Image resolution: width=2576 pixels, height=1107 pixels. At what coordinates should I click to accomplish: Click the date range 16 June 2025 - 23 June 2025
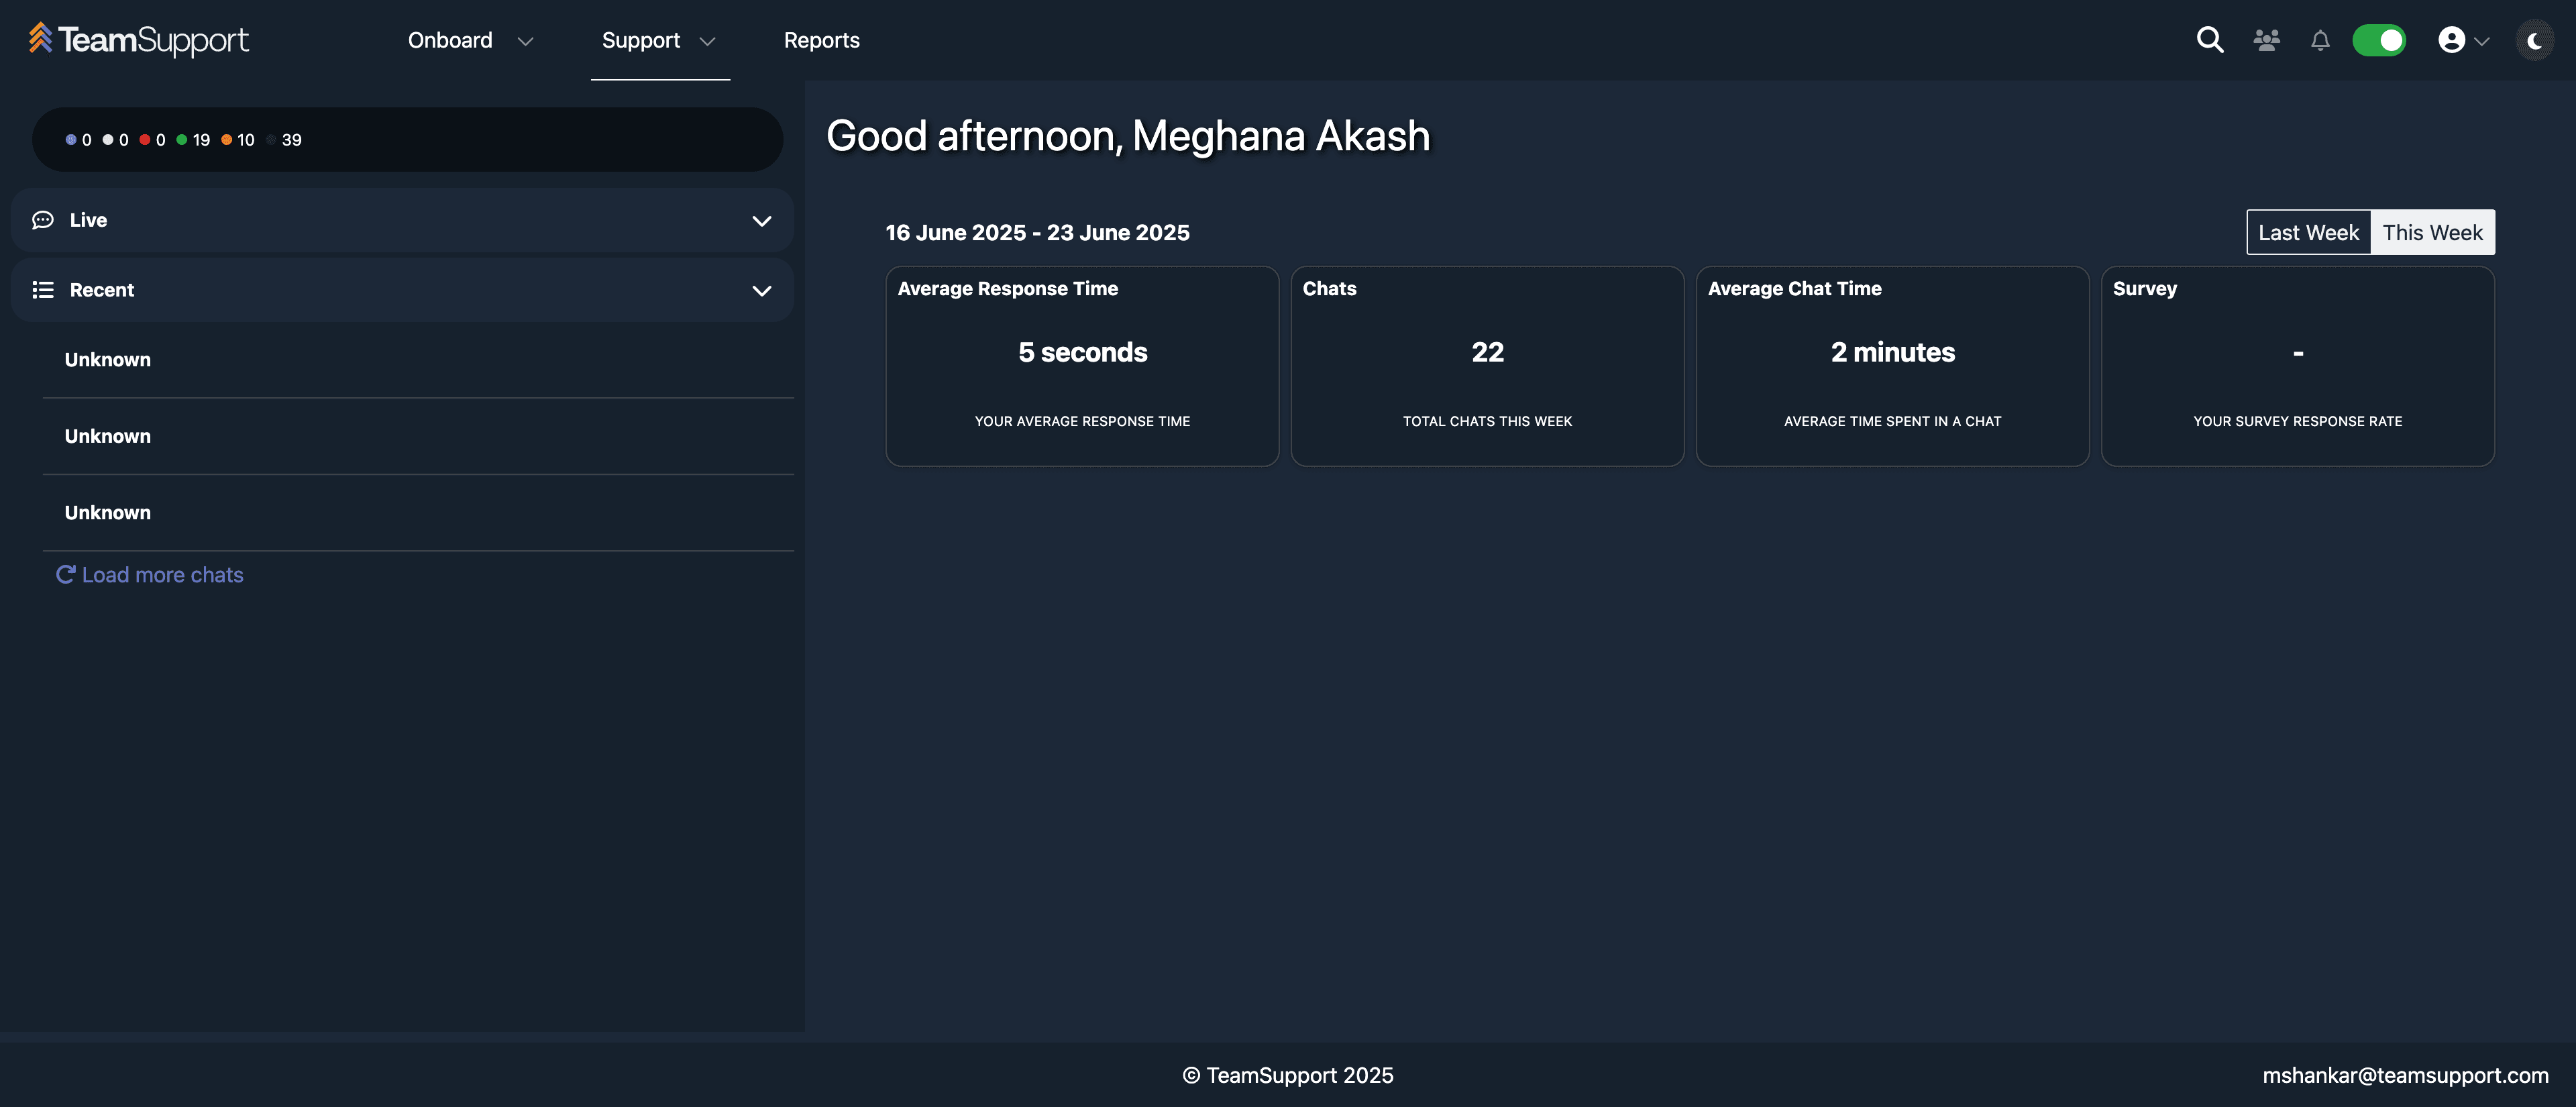pos(1037,233)
